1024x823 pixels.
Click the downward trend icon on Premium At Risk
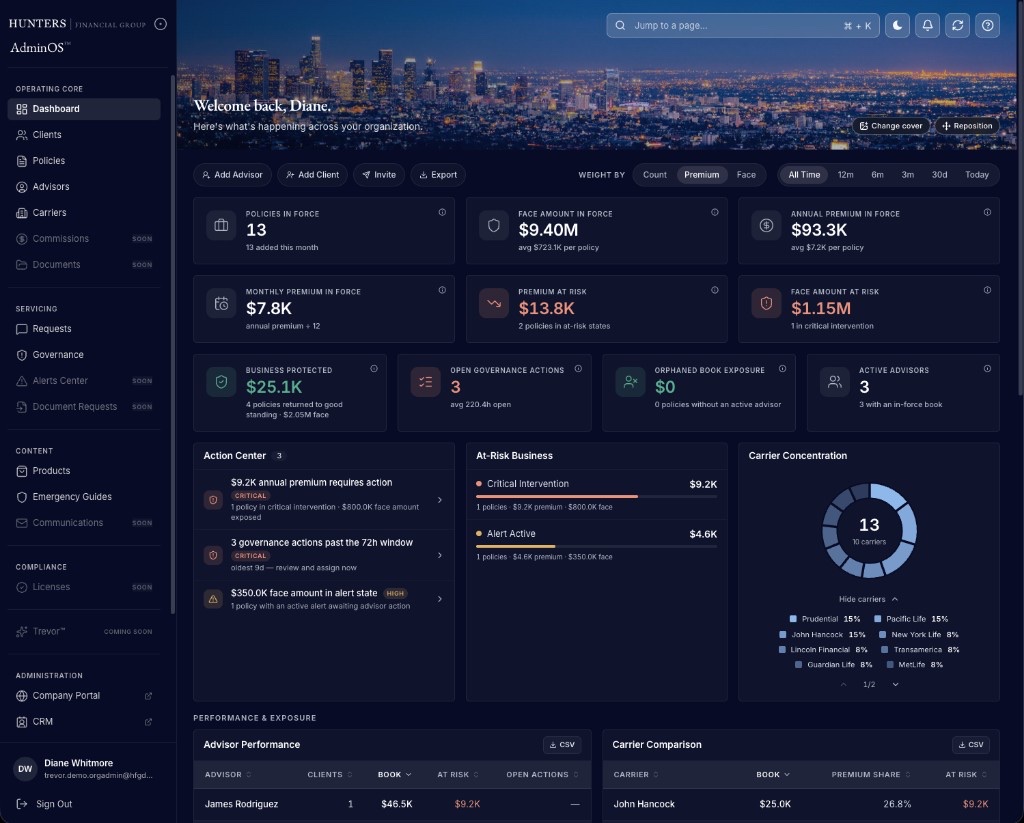tap(494, 304)
